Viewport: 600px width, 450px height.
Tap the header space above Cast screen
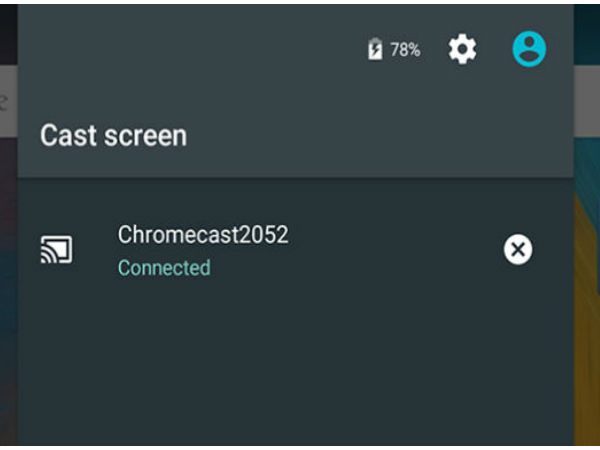[115, 96]
